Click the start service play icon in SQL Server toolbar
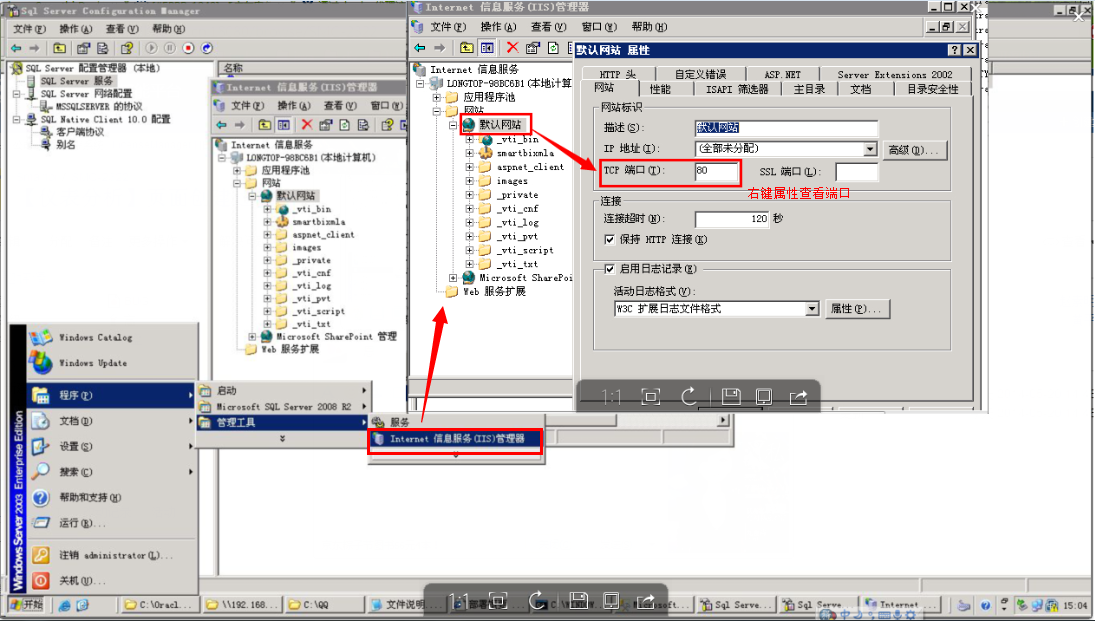 pyautogui.click(x=152, y=48)
